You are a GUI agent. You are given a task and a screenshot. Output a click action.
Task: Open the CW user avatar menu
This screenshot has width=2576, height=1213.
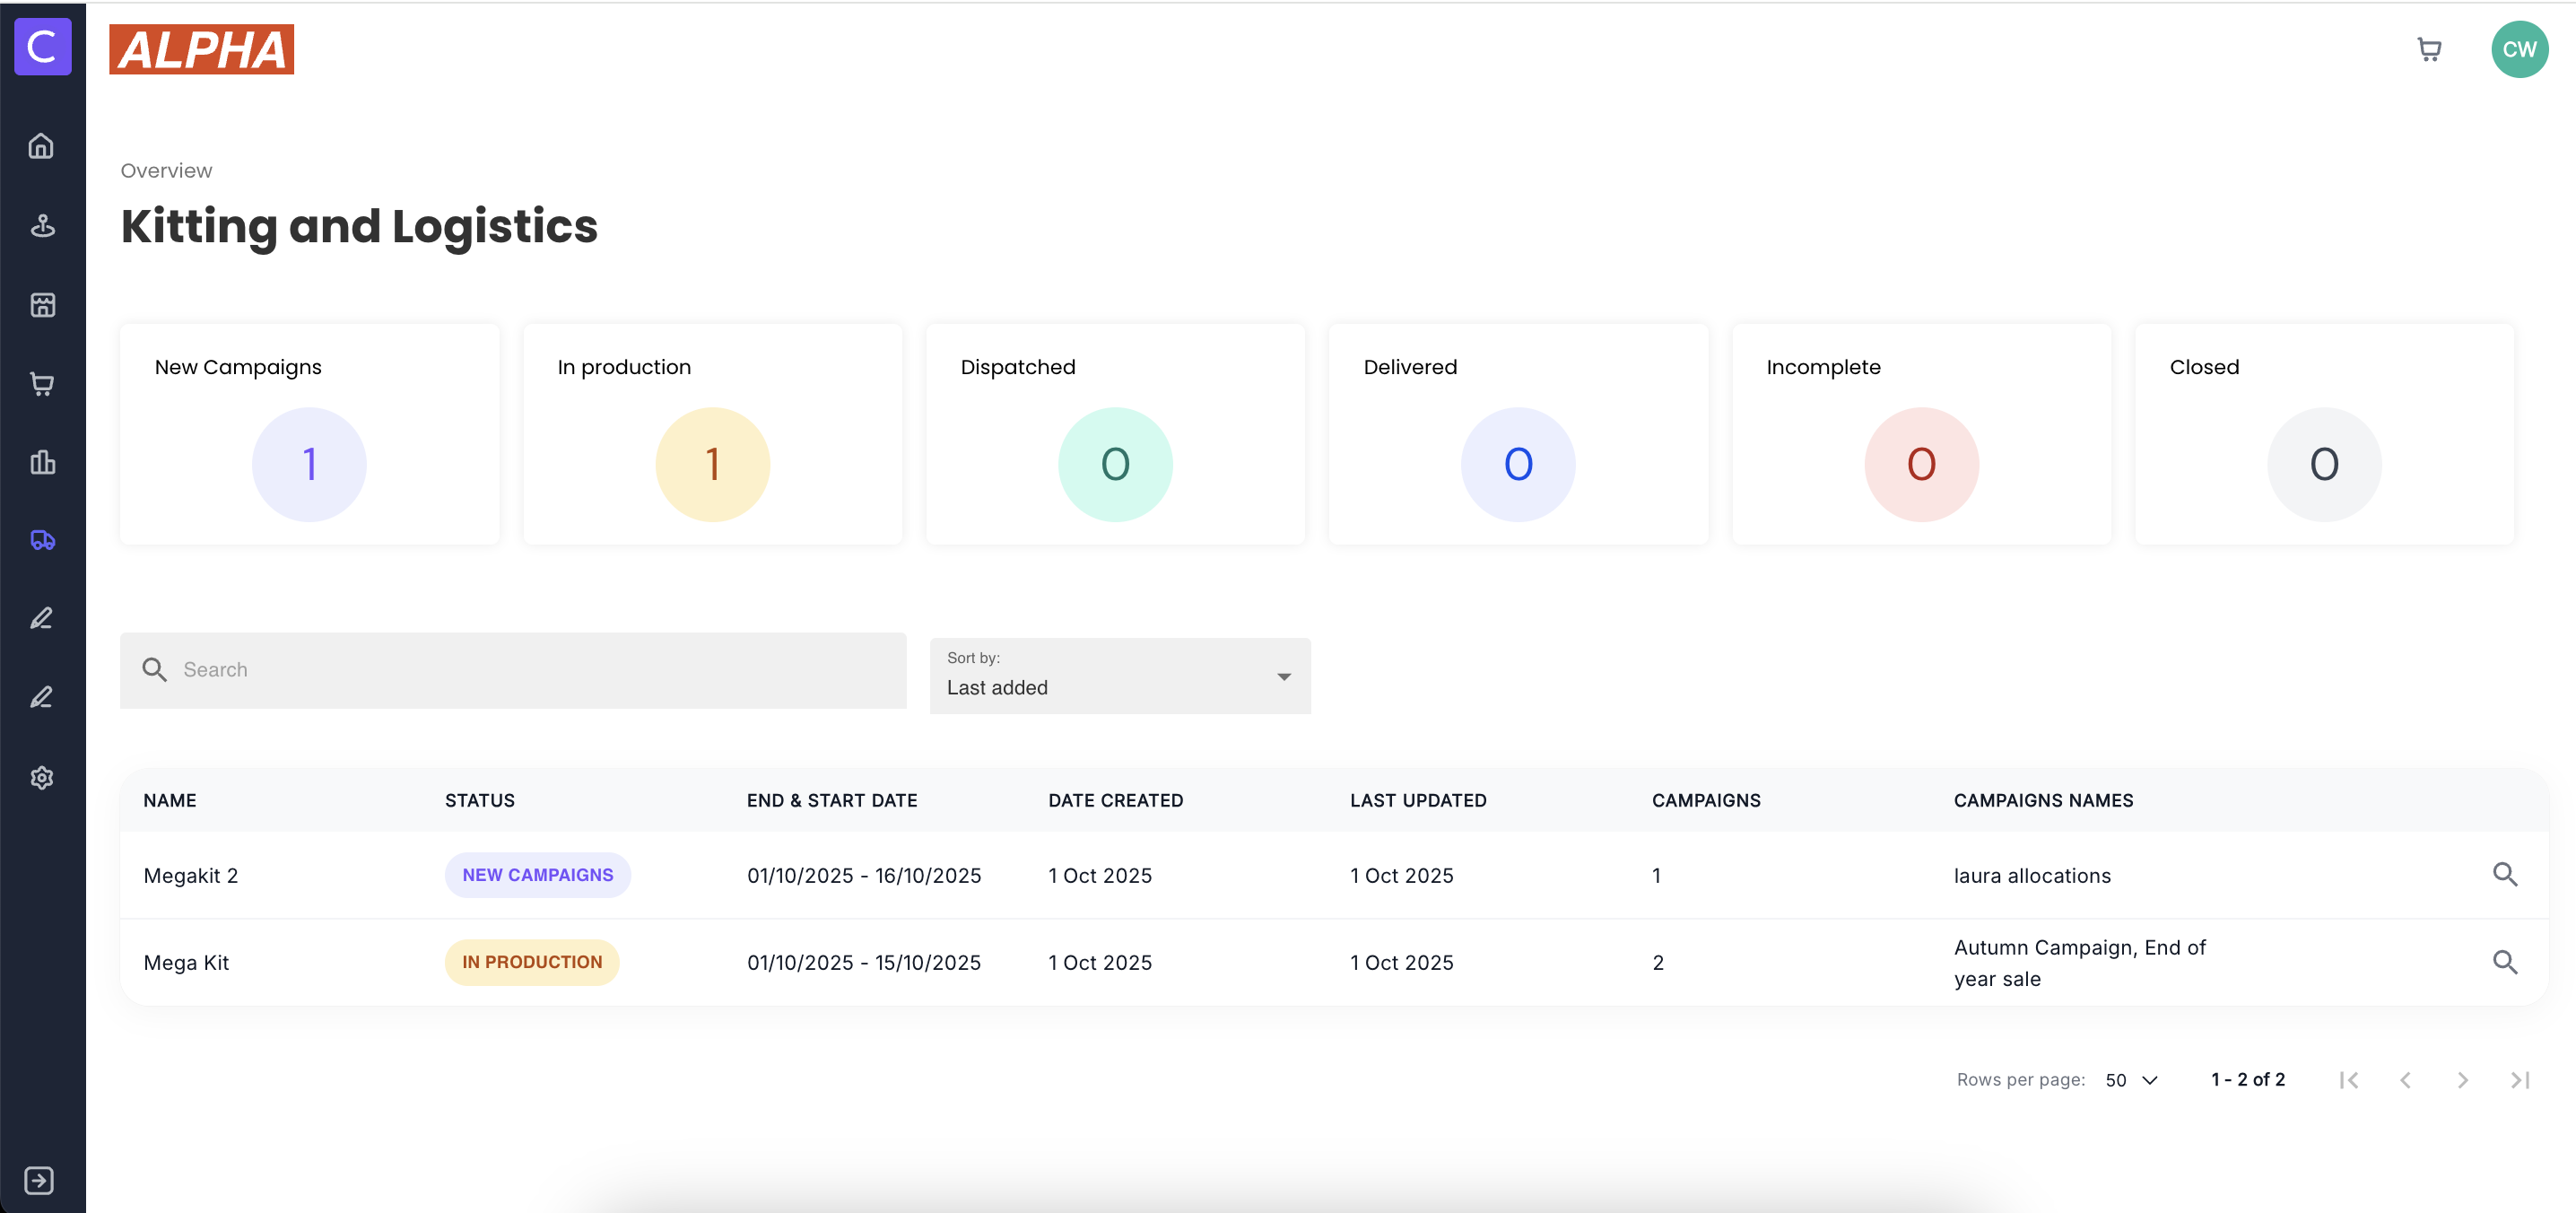[x=2519, y=49]
